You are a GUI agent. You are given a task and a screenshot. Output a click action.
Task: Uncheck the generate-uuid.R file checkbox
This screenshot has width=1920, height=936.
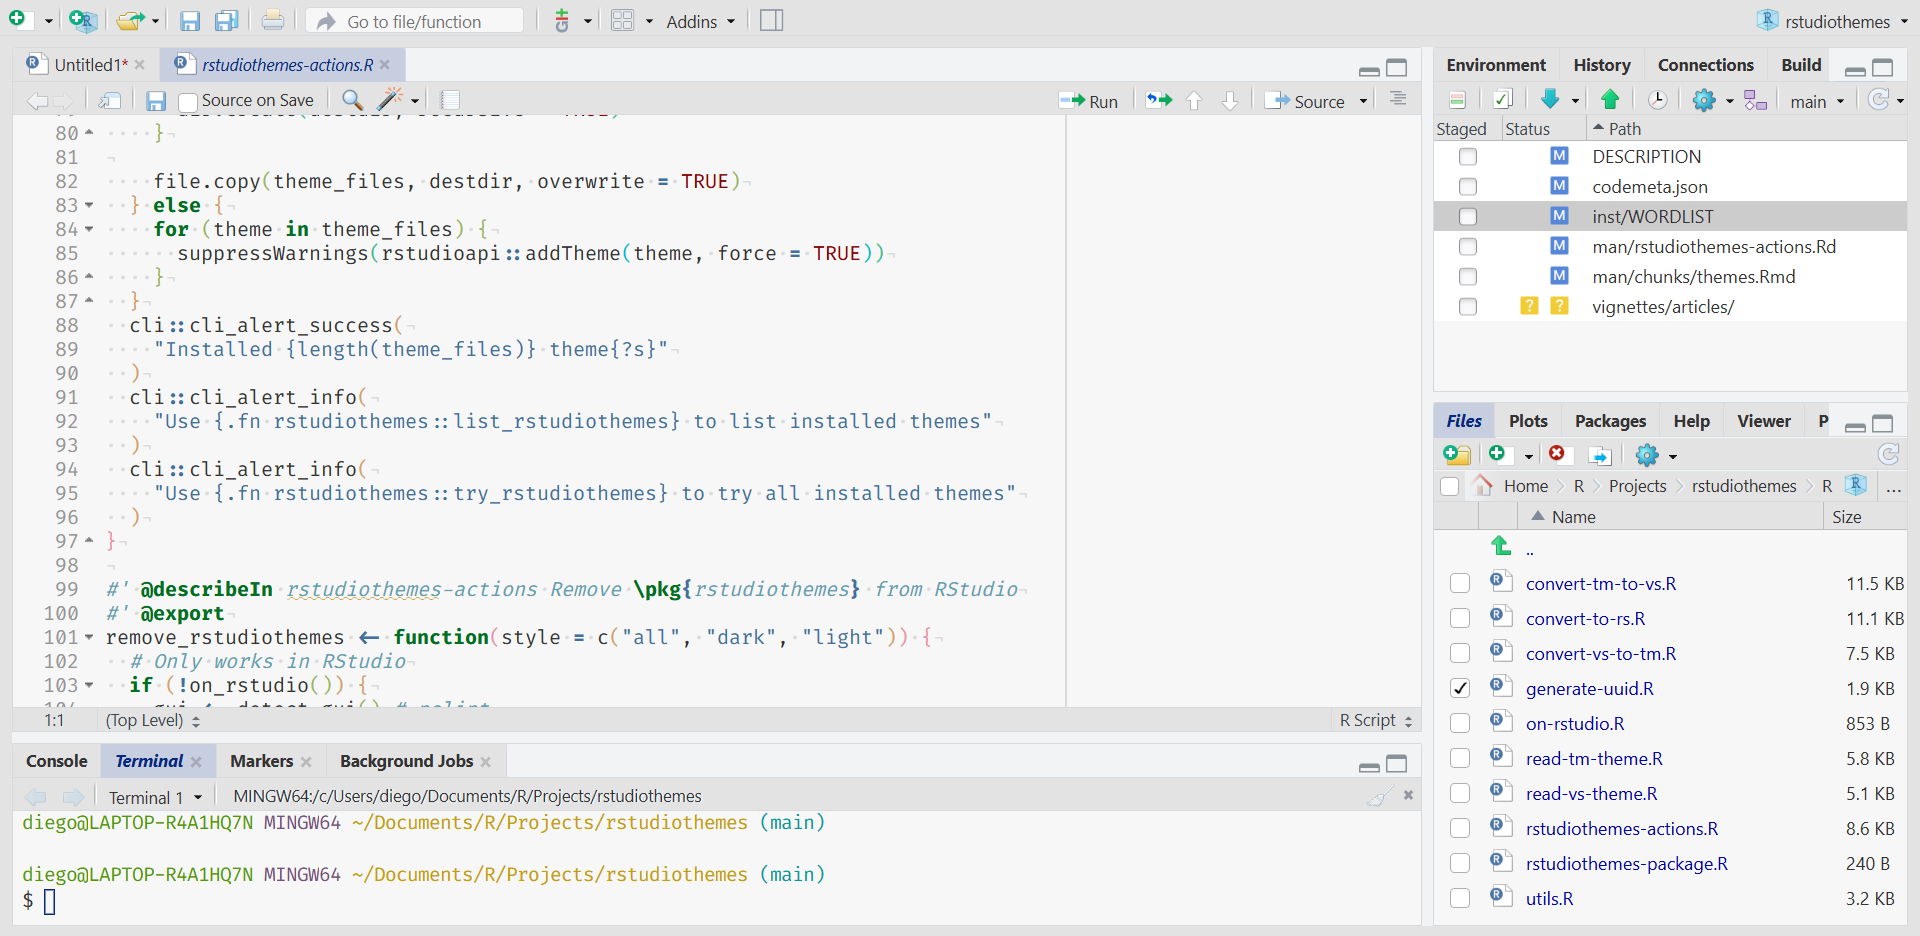[1460, 688]
